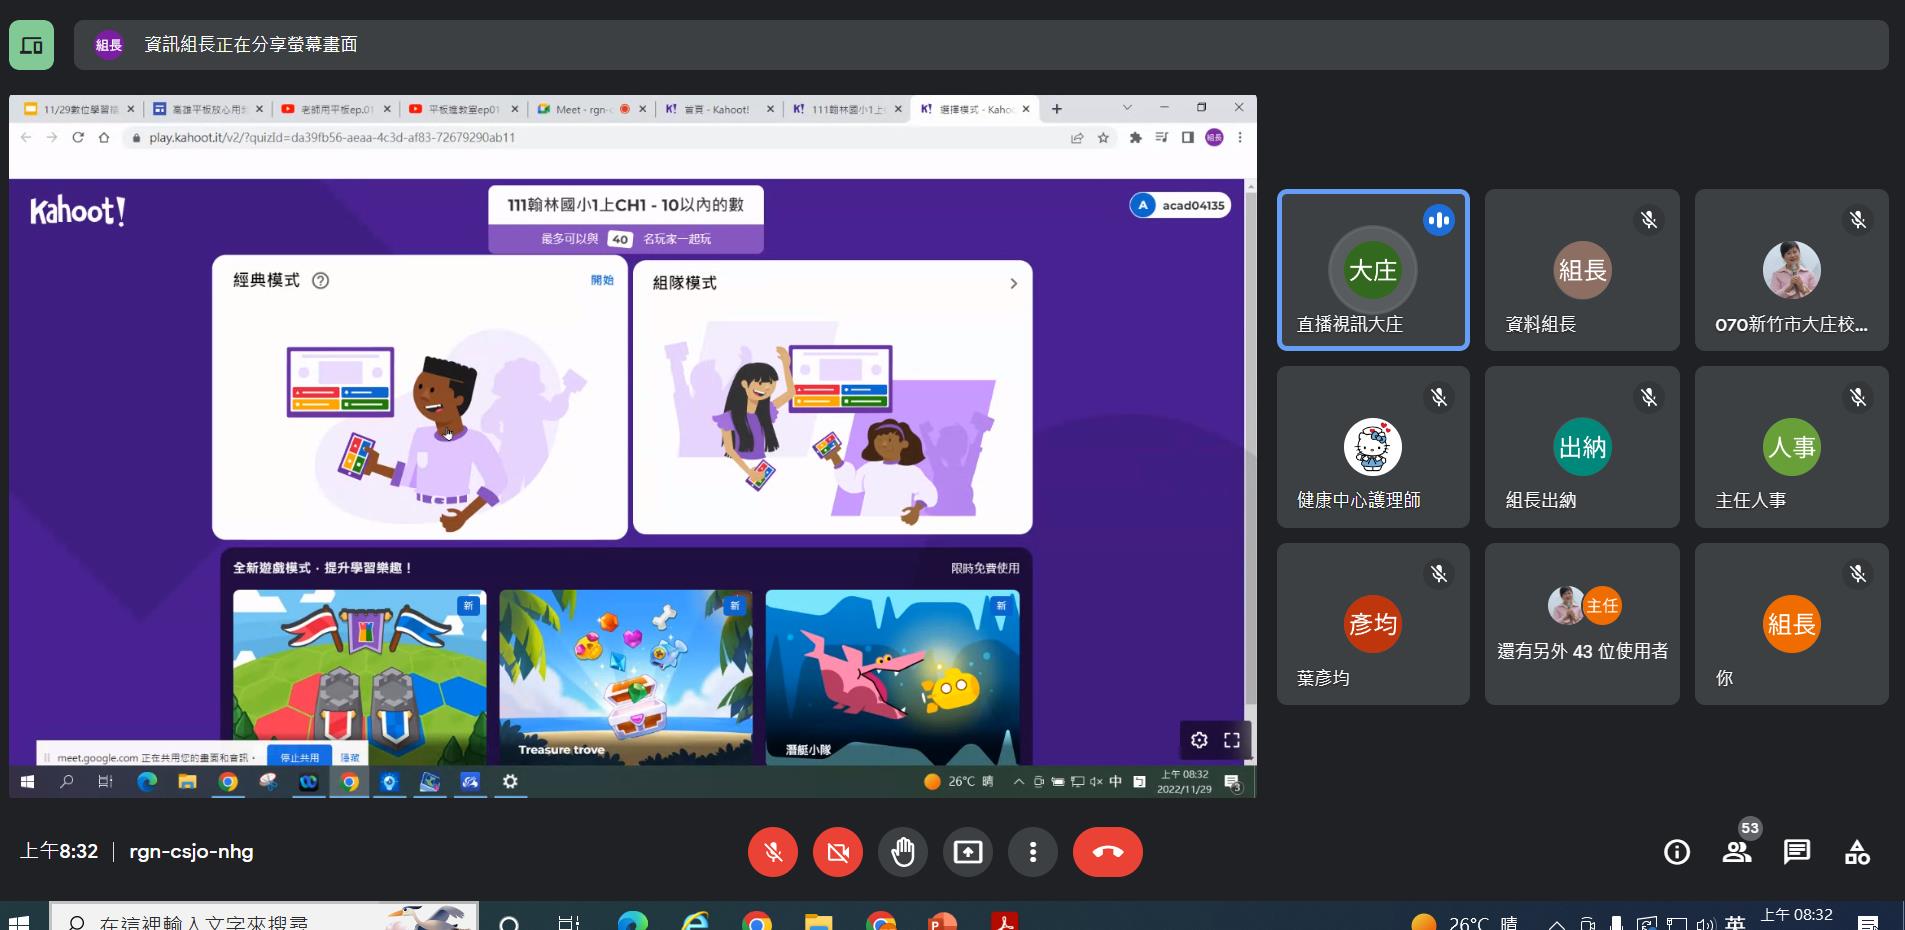Open Chrome tab search dropdown arrow
Viewport: 1905px width, 930px height.
click(x=1127, y=108)
